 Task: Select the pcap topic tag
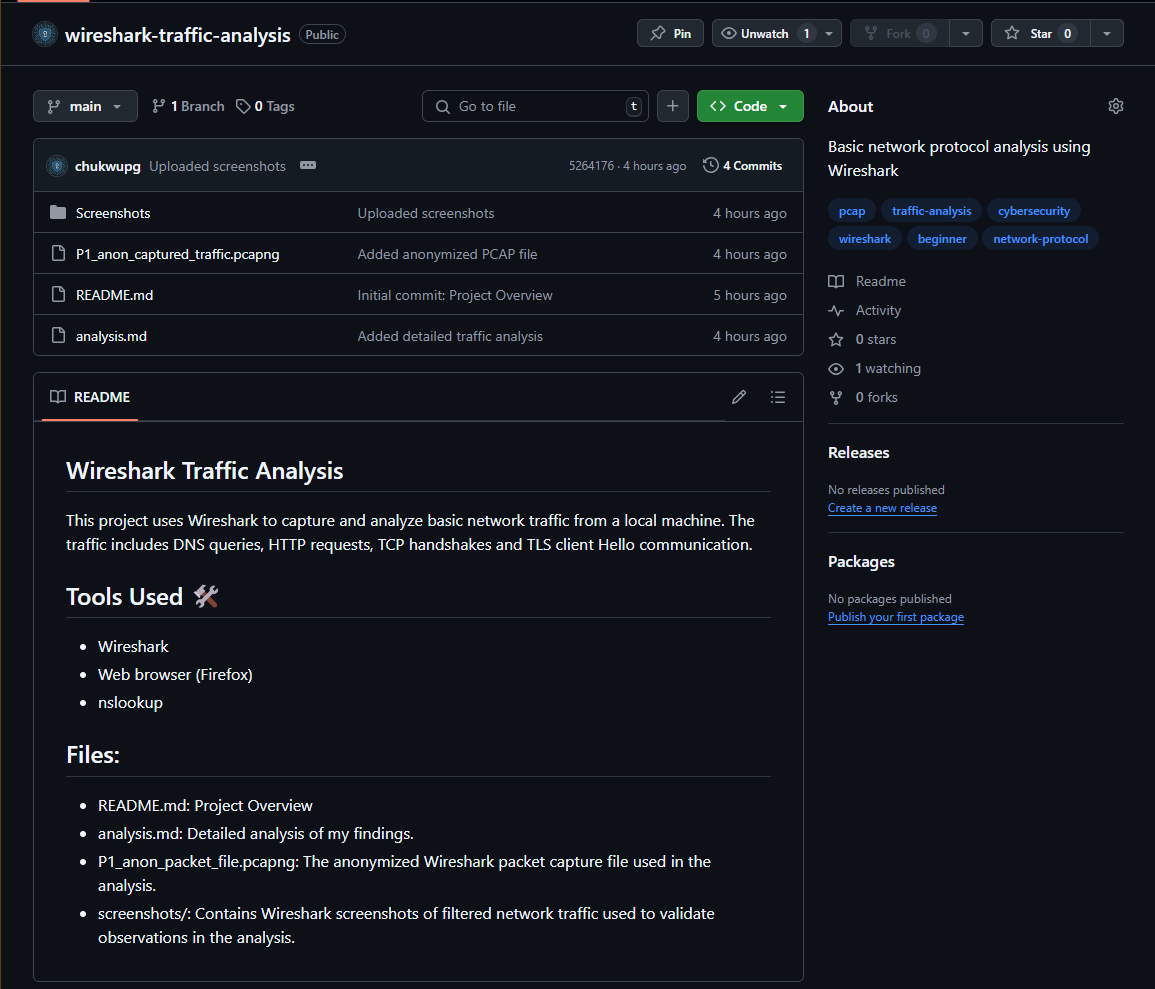(852, 211)
